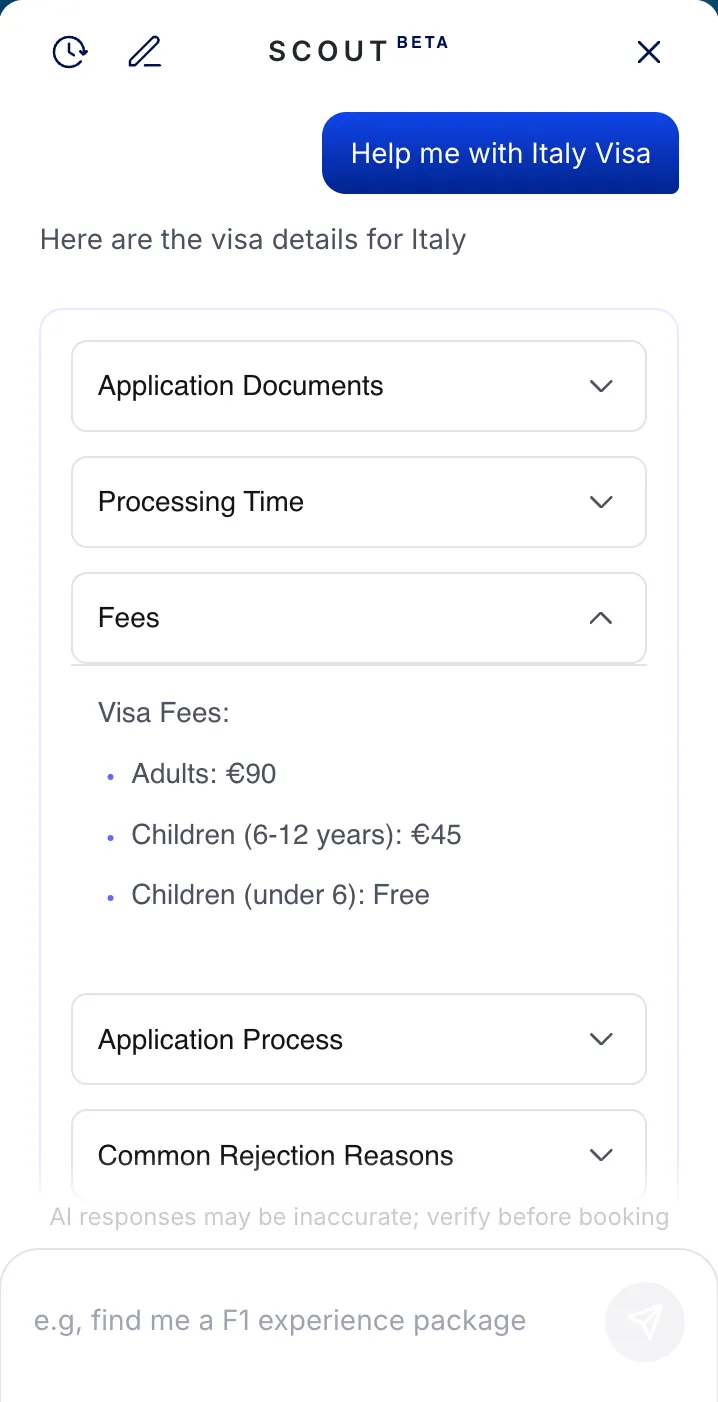Viewport: 718px width, 1402px height.
Task: Expand the Processing Time section
Action: tap(358, 502)
